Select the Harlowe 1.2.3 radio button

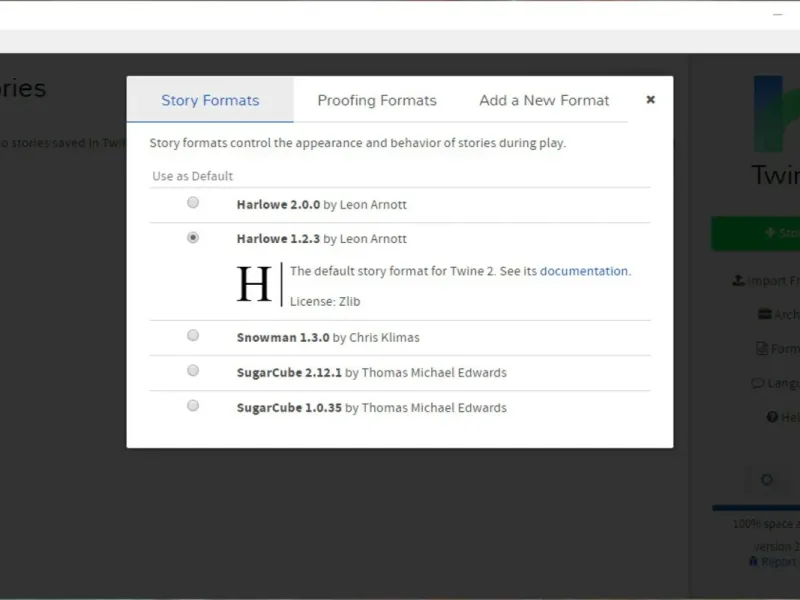(193, 237)
